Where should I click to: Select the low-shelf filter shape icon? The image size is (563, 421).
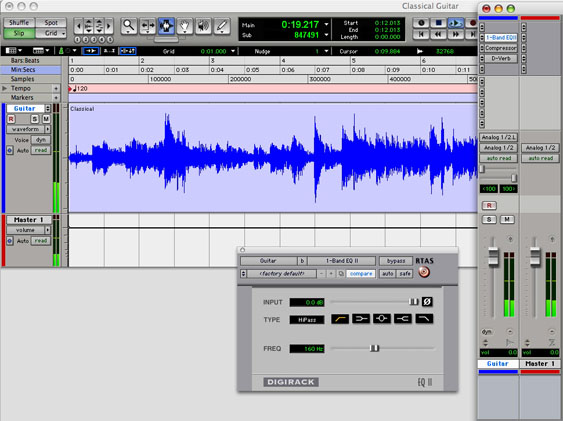(361, 318)
